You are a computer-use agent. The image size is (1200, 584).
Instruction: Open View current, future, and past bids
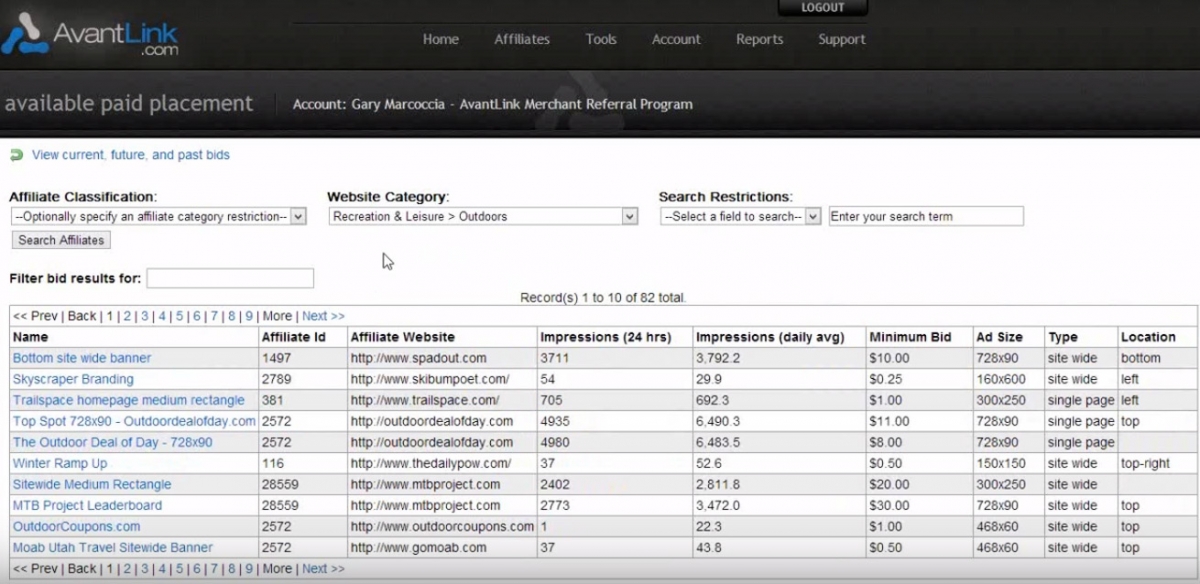(131, 155)
